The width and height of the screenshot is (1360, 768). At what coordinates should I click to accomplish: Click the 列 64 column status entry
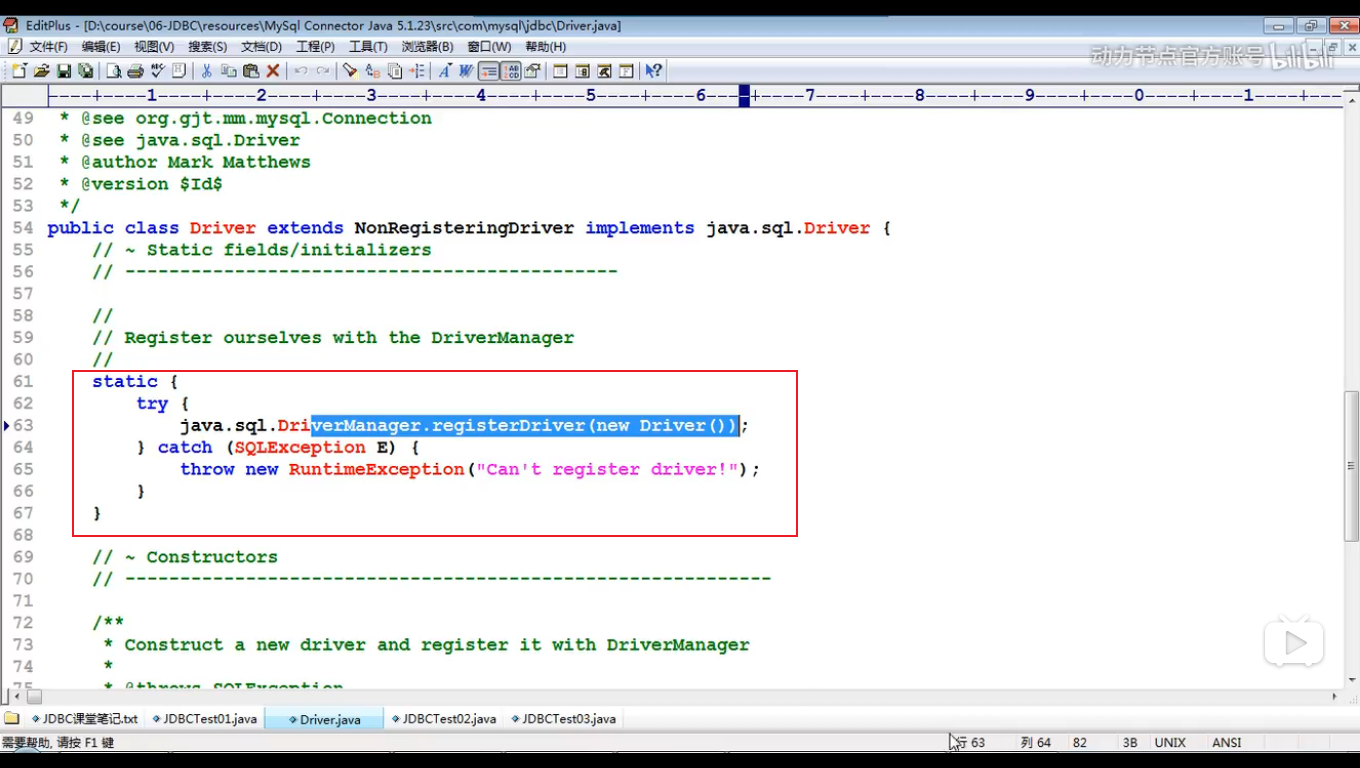[x=1036, y=743]
